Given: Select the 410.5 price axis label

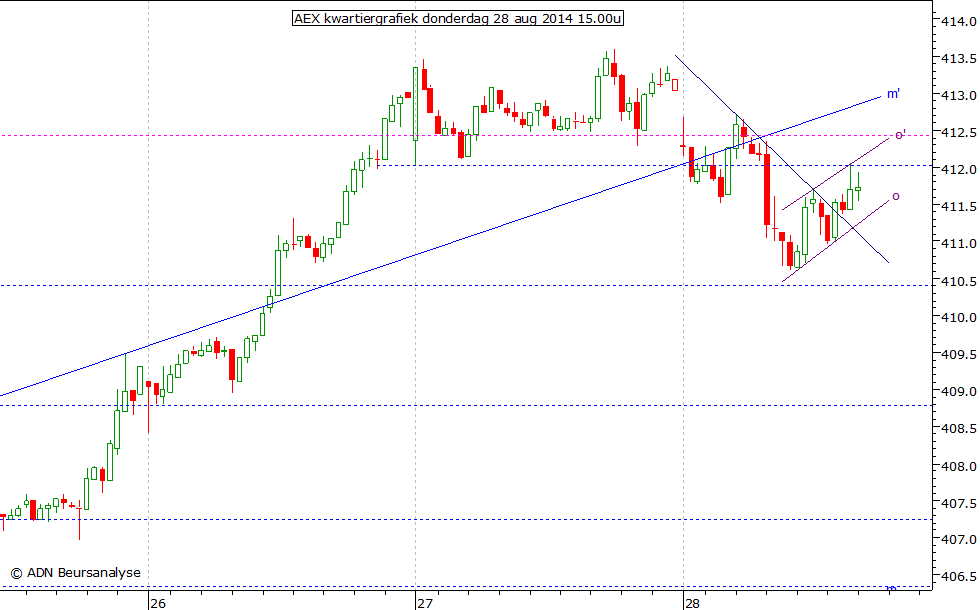Looking at the screenshot, I should click(959, 281).
